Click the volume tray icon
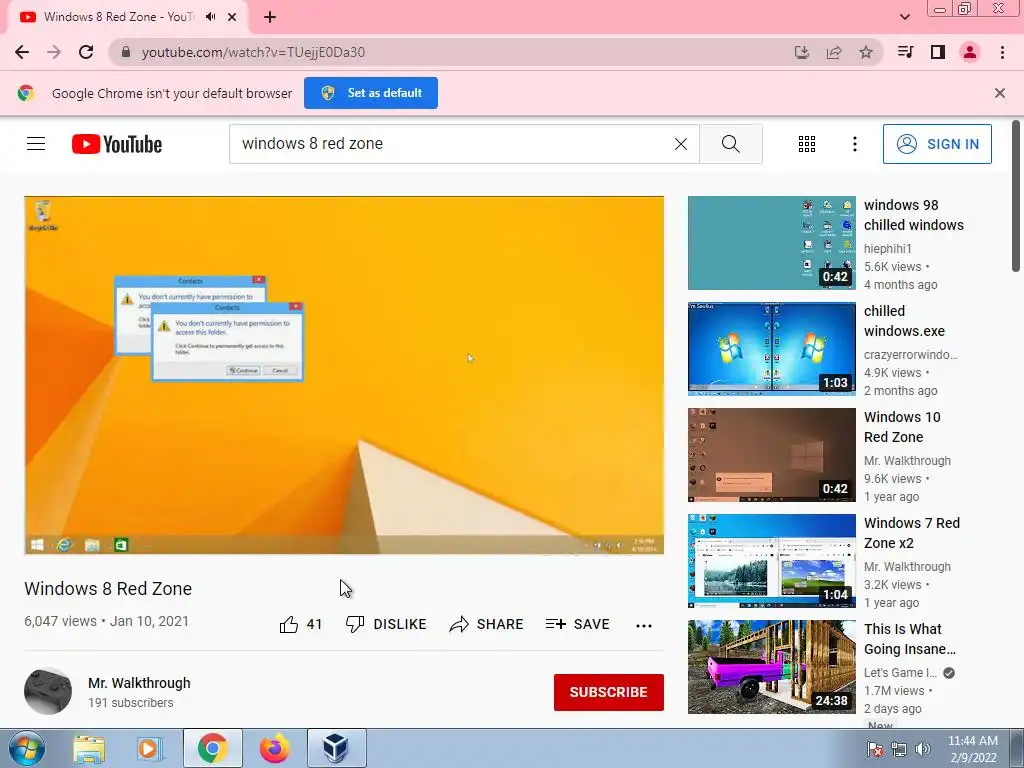 [923, 750]
